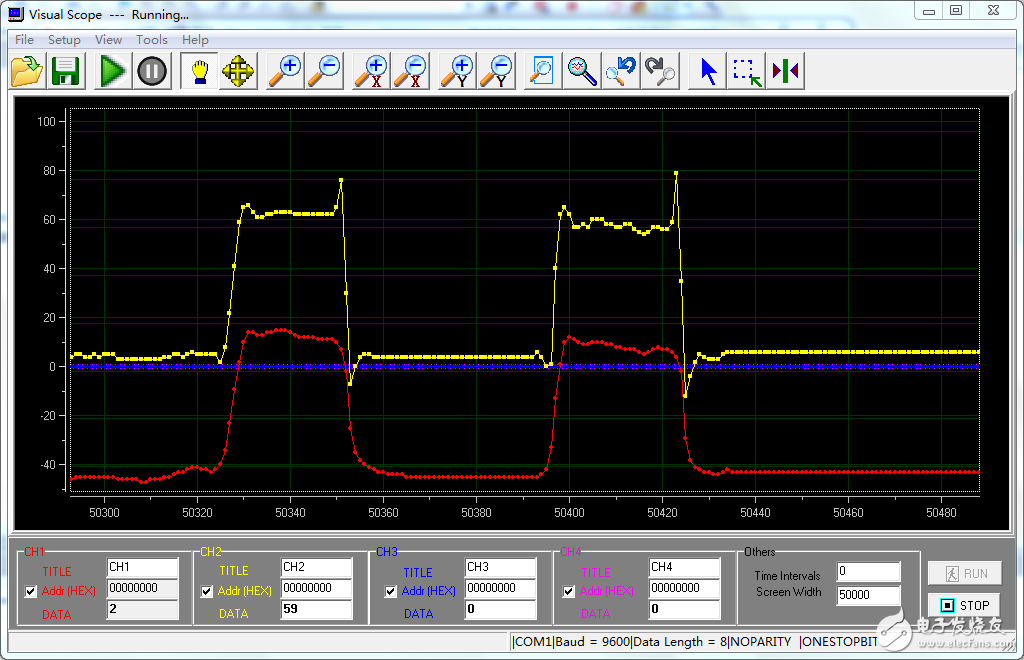Screen dimensions: 1024x660
Task: Select the yellow hand pan tool
Action: point(199,71)
